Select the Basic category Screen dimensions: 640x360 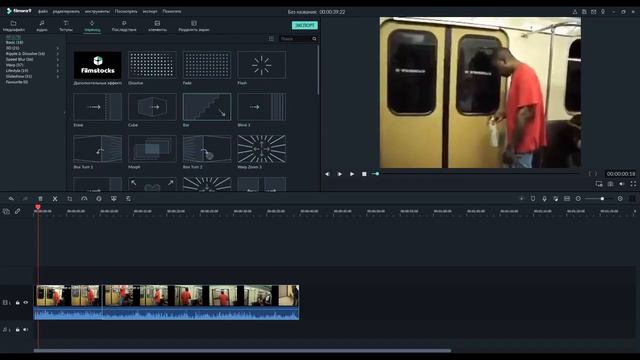14,42
